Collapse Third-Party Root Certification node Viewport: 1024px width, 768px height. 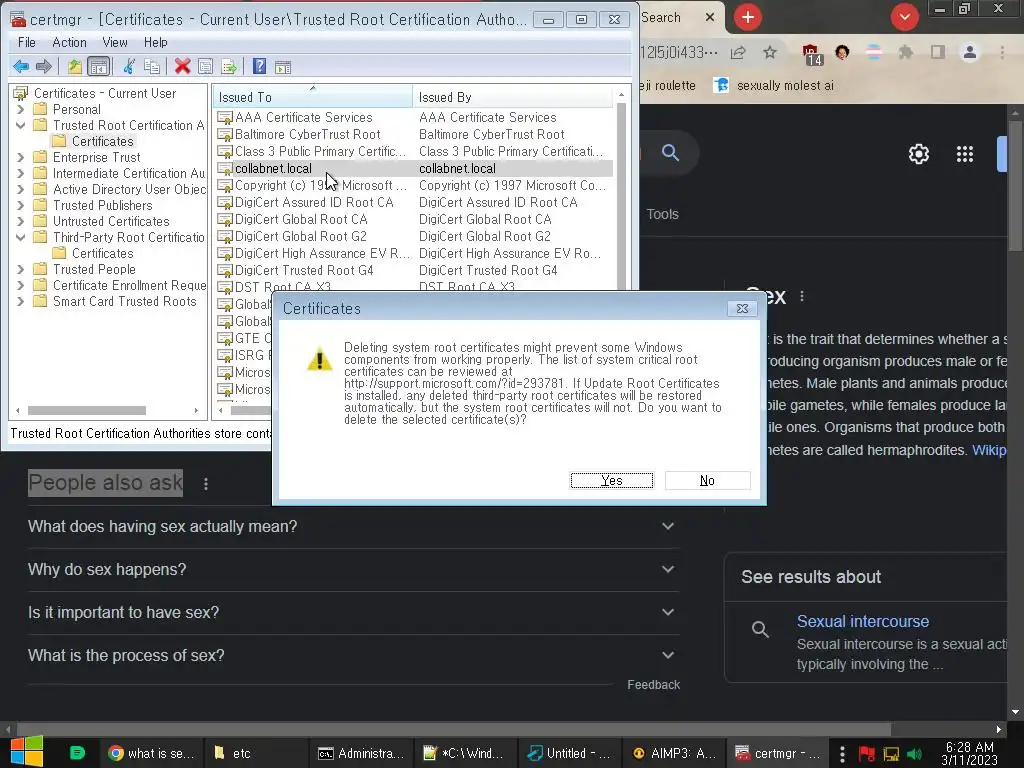[x=20, y=237]
